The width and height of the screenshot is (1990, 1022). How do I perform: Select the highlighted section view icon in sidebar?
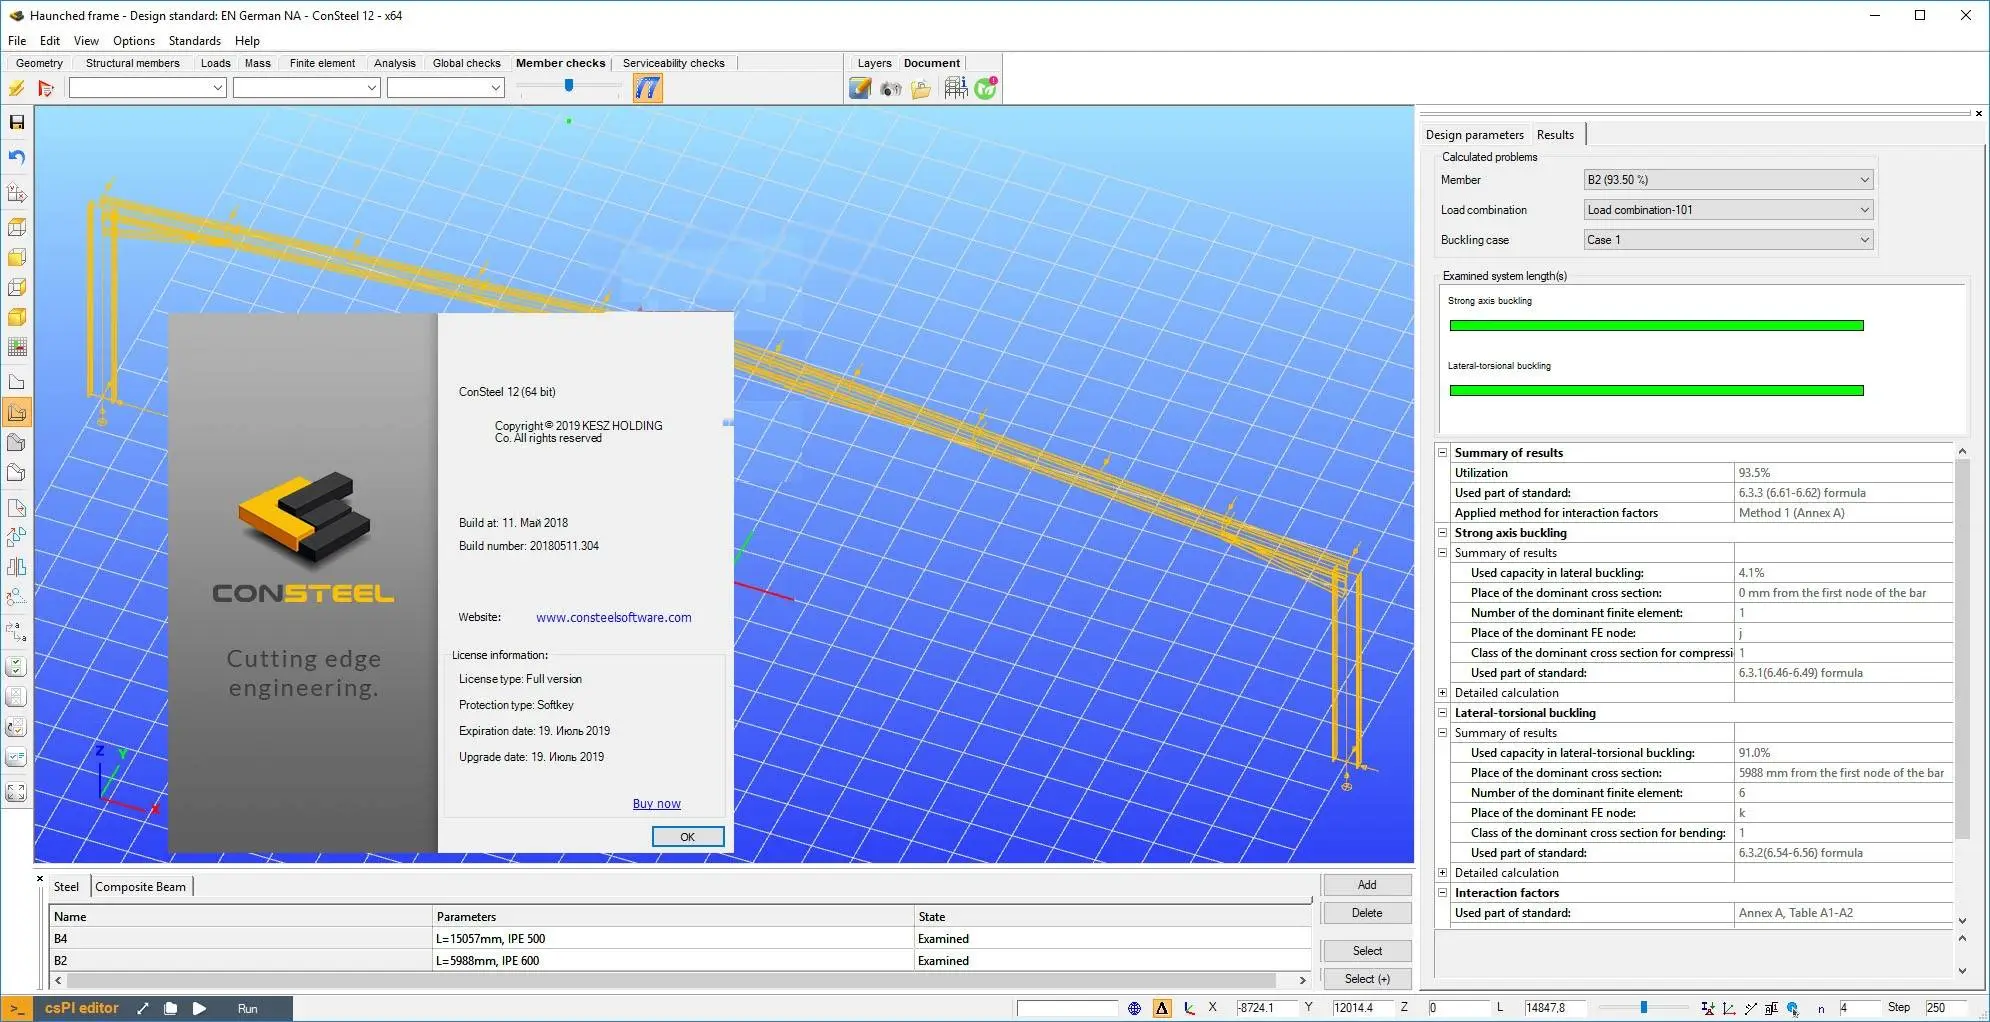(17, 412)
